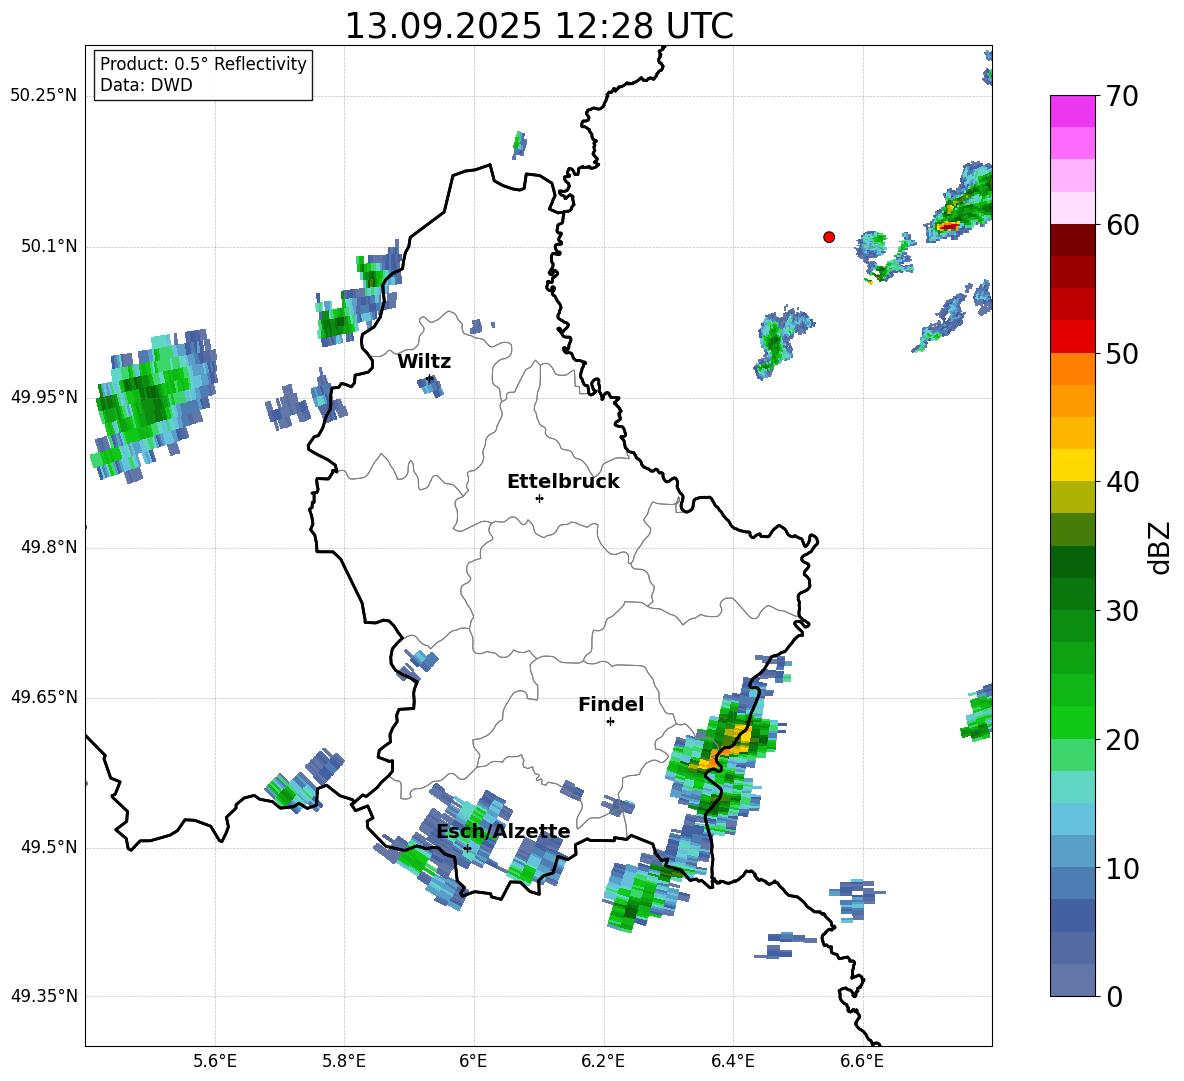This screenshot has width=1184, height=1081.
Task: Click the Esch/Alzette station cross marker
Action: [x=467, y=848]
